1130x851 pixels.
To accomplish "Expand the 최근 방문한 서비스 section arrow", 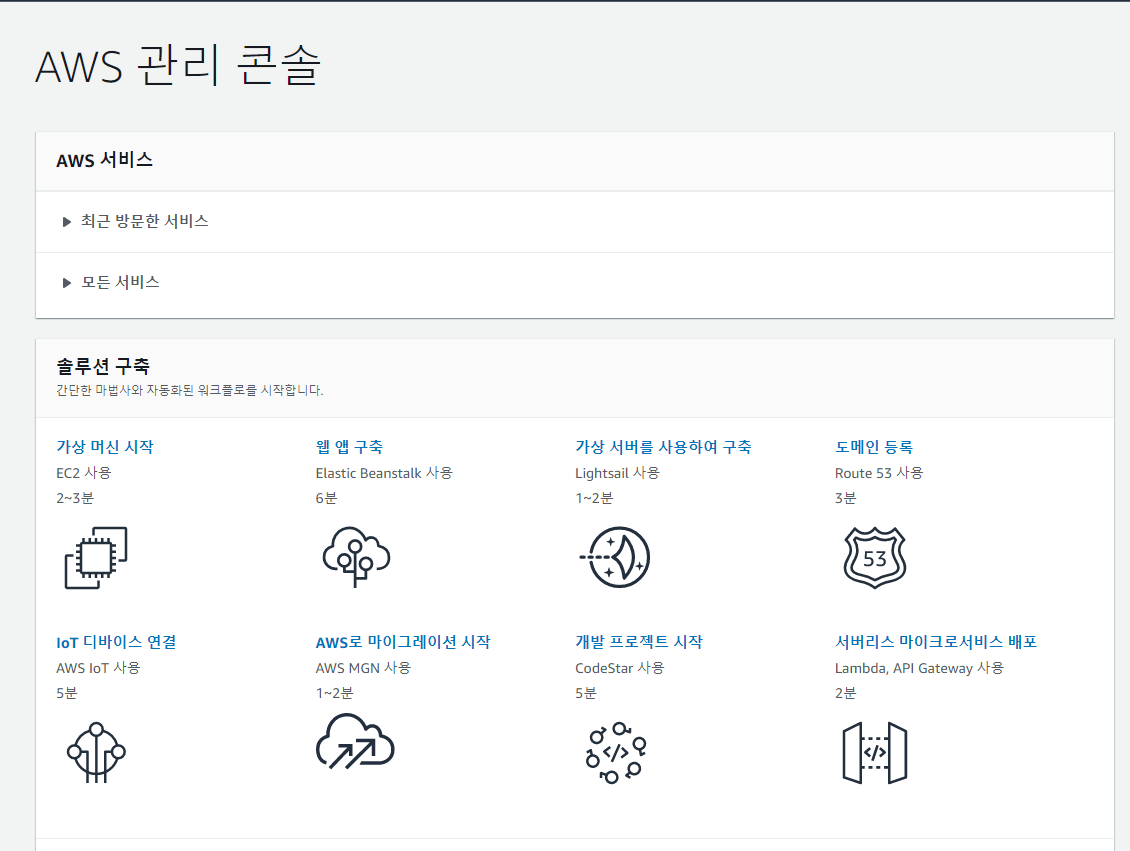I will pos(66,222).
